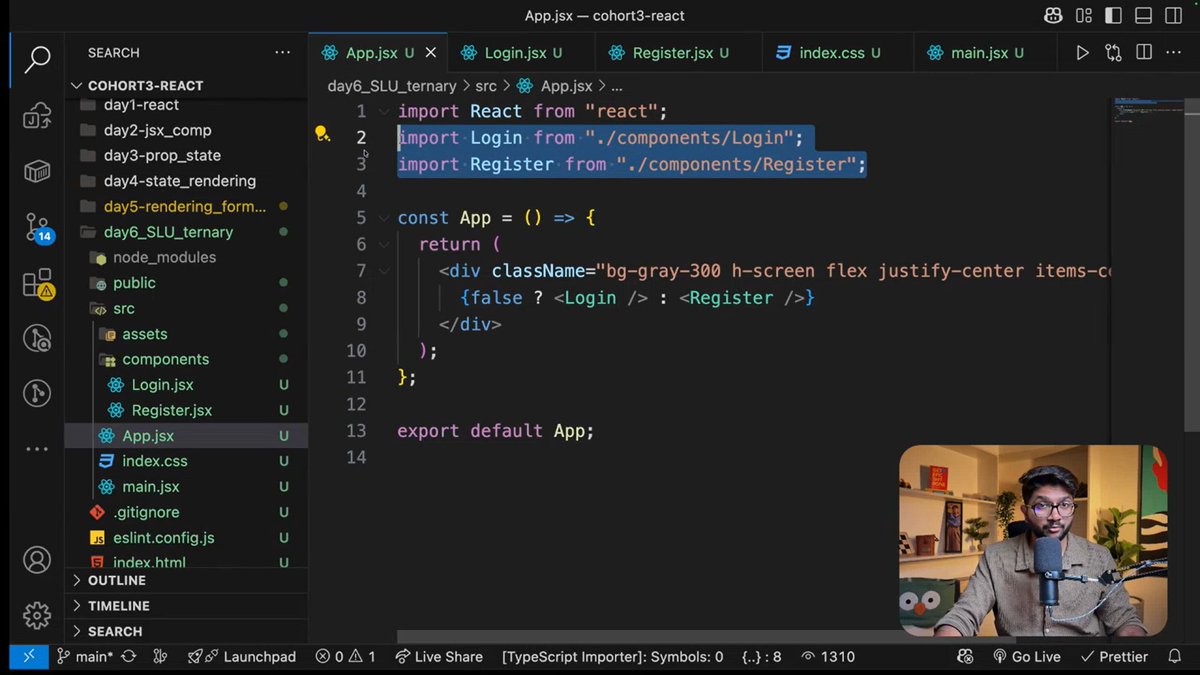
Task: Open additional views ellipsis in activity bar
Action: 37,450
